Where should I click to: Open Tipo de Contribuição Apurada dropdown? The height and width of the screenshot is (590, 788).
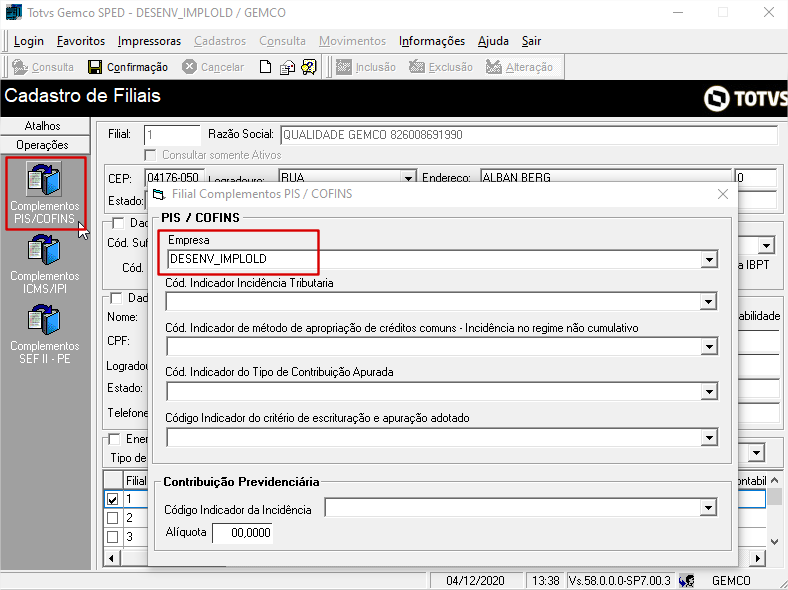(x=709, y=391)
